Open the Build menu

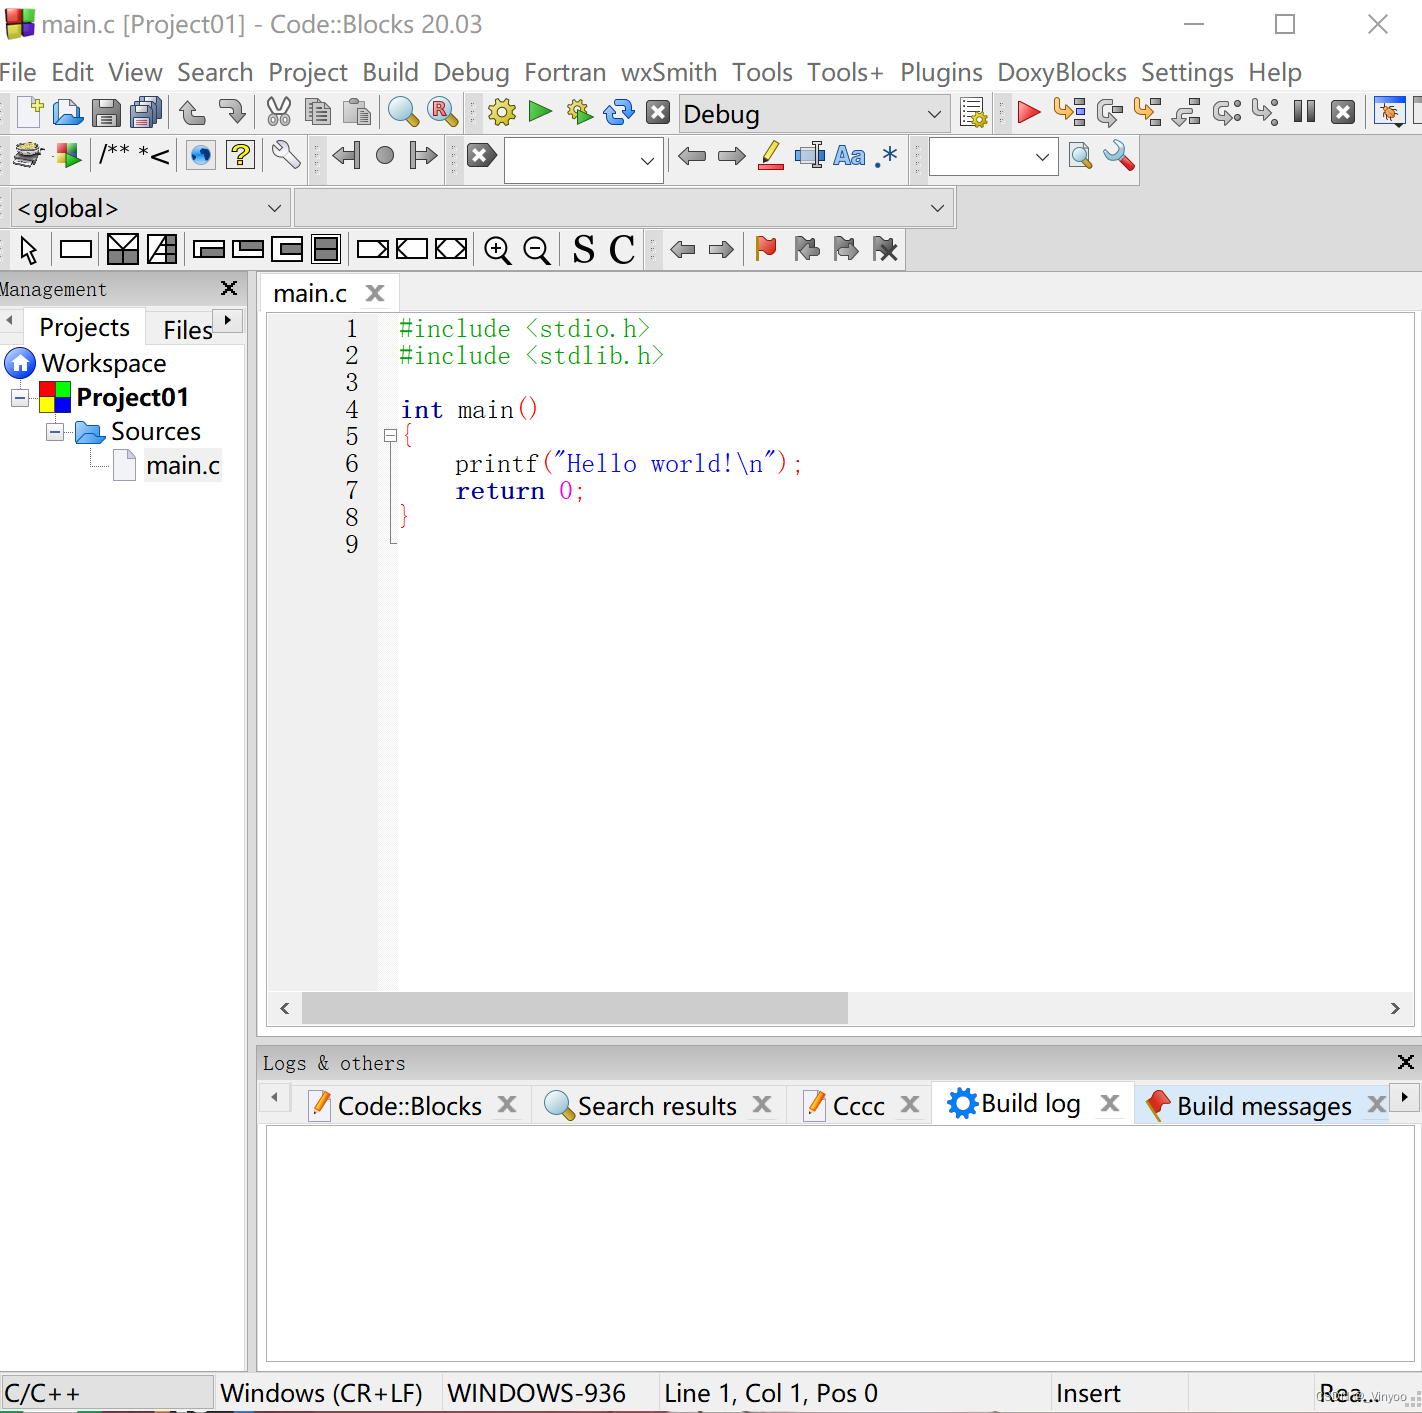click(x=390, y=73)
